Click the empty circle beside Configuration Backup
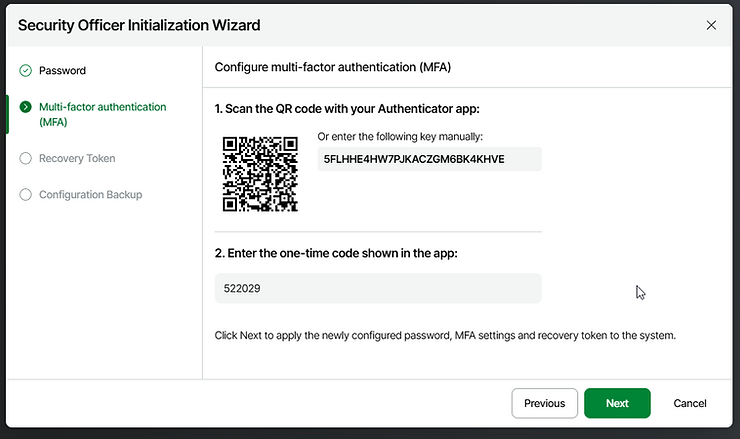Viewport: 740px width, 439px height. coord(25,194)
